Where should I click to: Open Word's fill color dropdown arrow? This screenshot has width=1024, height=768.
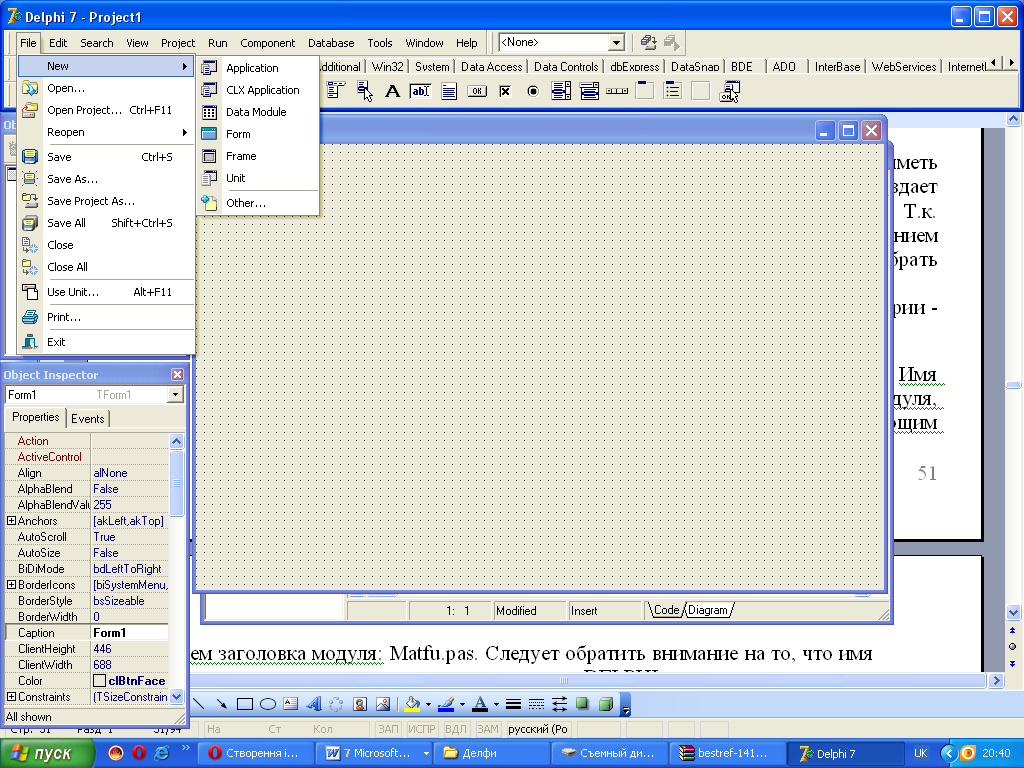coord(428,704)
